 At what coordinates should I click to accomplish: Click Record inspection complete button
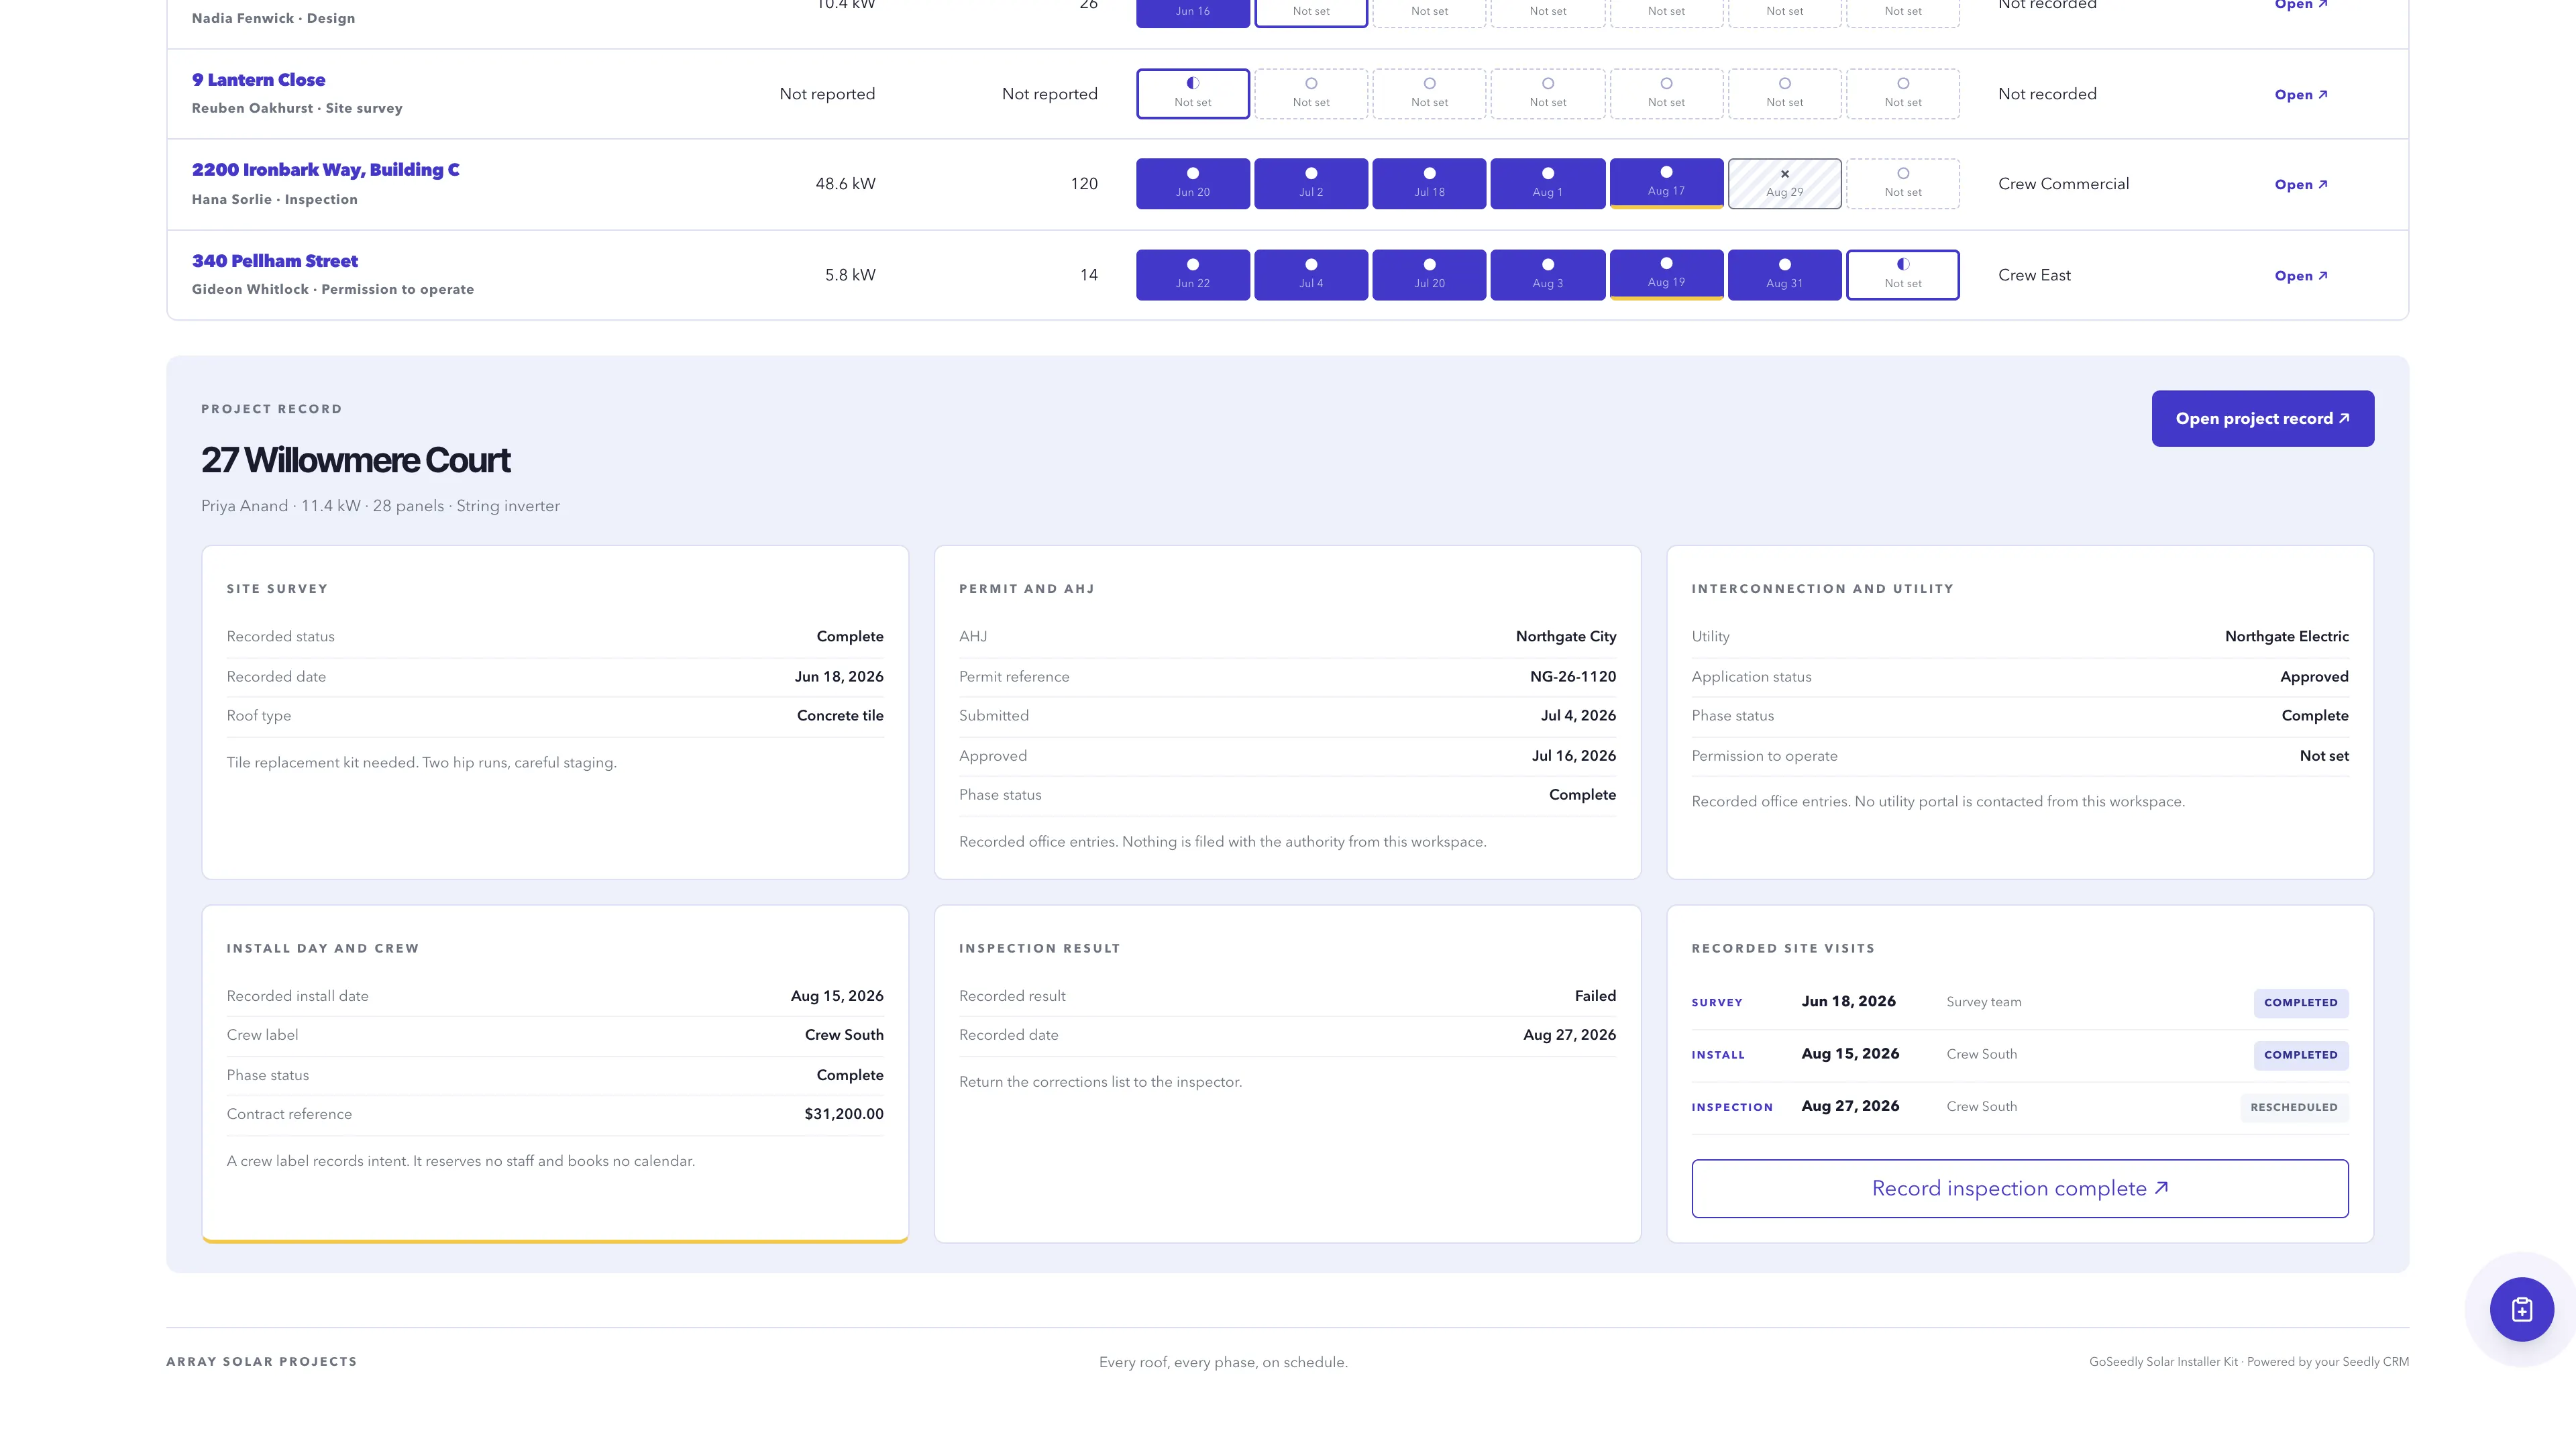point(2019,1188)
